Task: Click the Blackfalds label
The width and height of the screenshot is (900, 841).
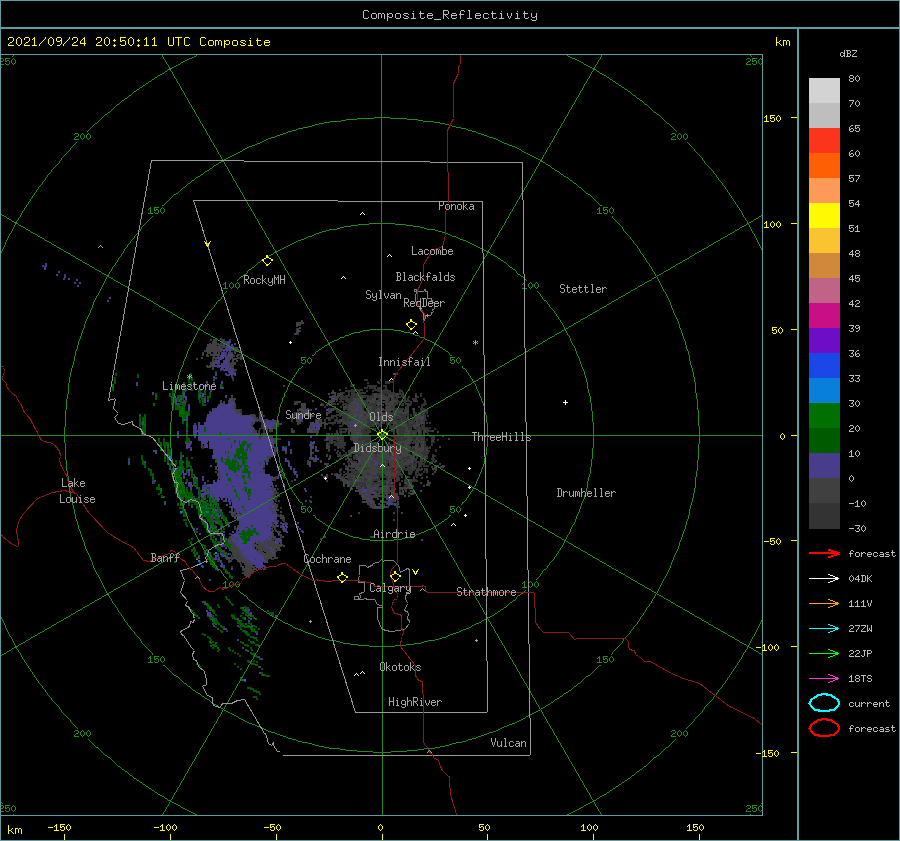Action: pyautogui.click(x=425, y=277)
